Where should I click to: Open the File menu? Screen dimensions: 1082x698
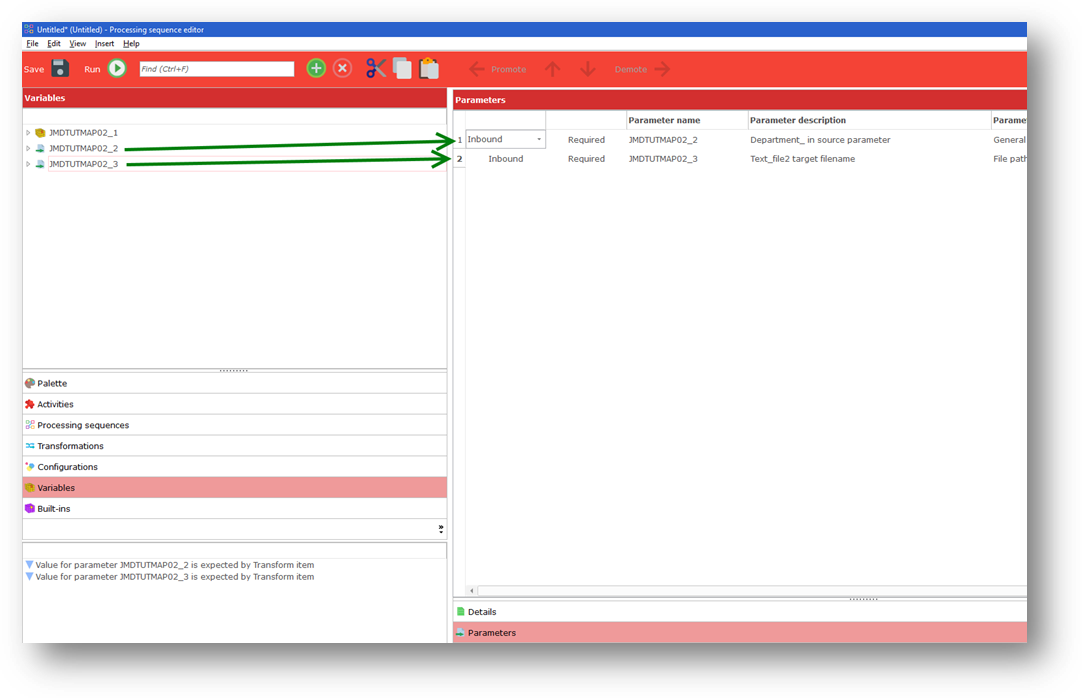click(x=32, y=43)
